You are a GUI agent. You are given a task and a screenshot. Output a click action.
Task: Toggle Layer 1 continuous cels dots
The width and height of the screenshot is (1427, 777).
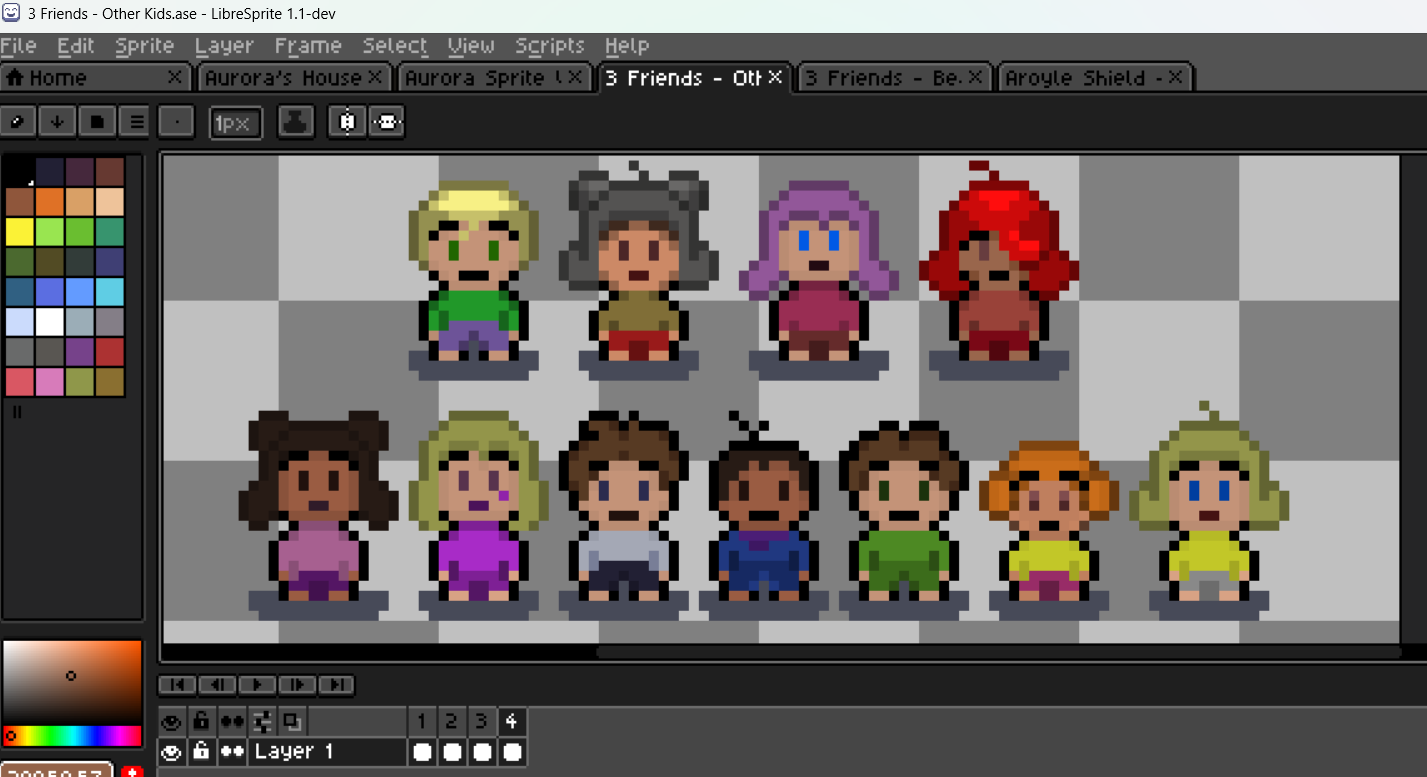232,752
